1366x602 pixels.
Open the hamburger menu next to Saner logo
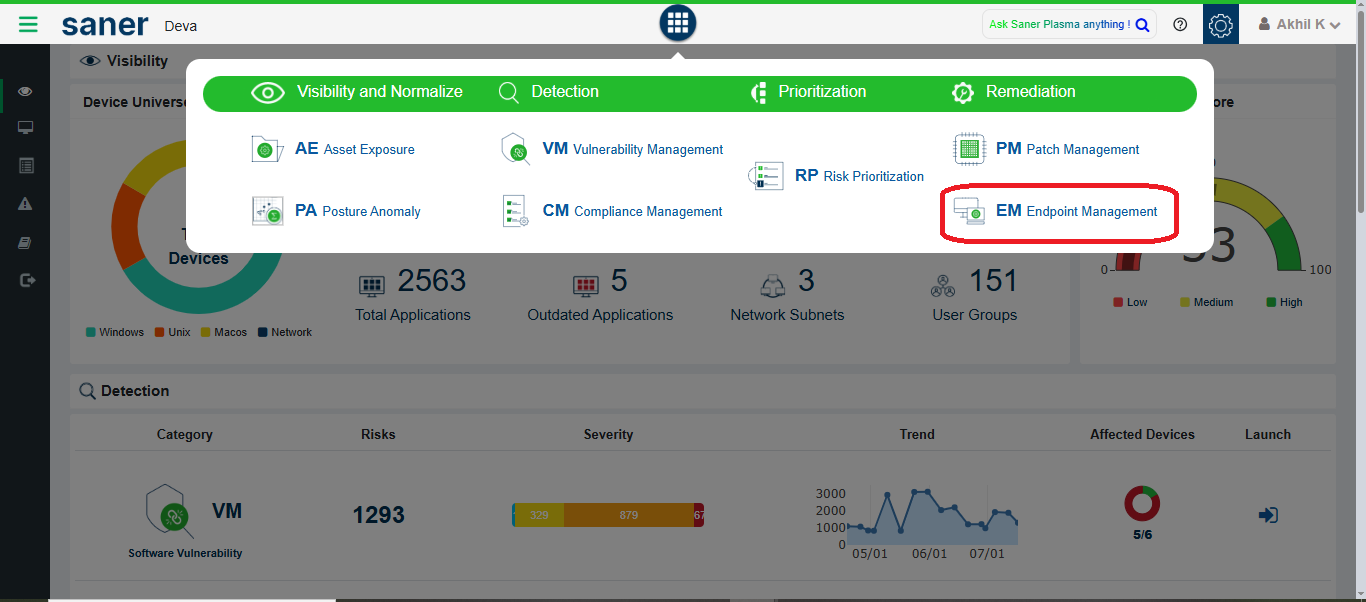tap(28, 24)
